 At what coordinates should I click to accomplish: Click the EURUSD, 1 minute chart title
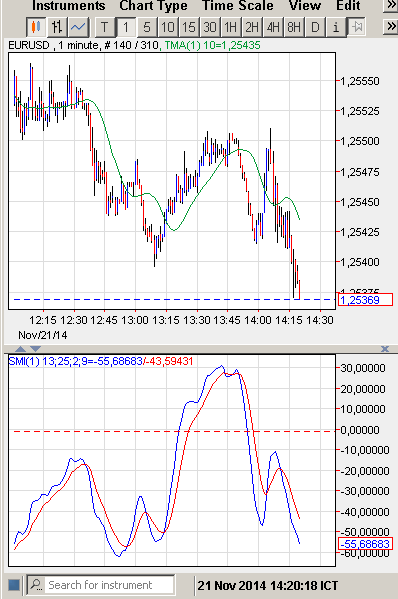tap(53, 45)
